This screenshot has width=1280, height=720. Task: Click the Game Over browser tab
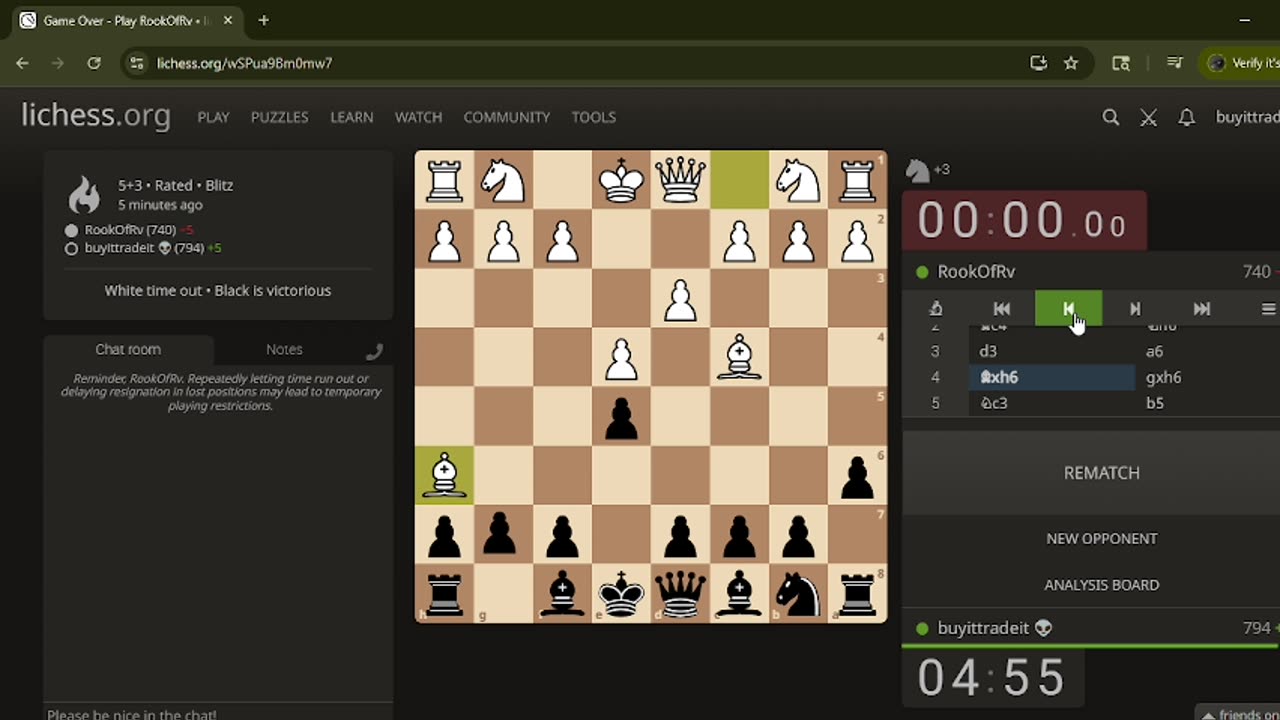125,20
